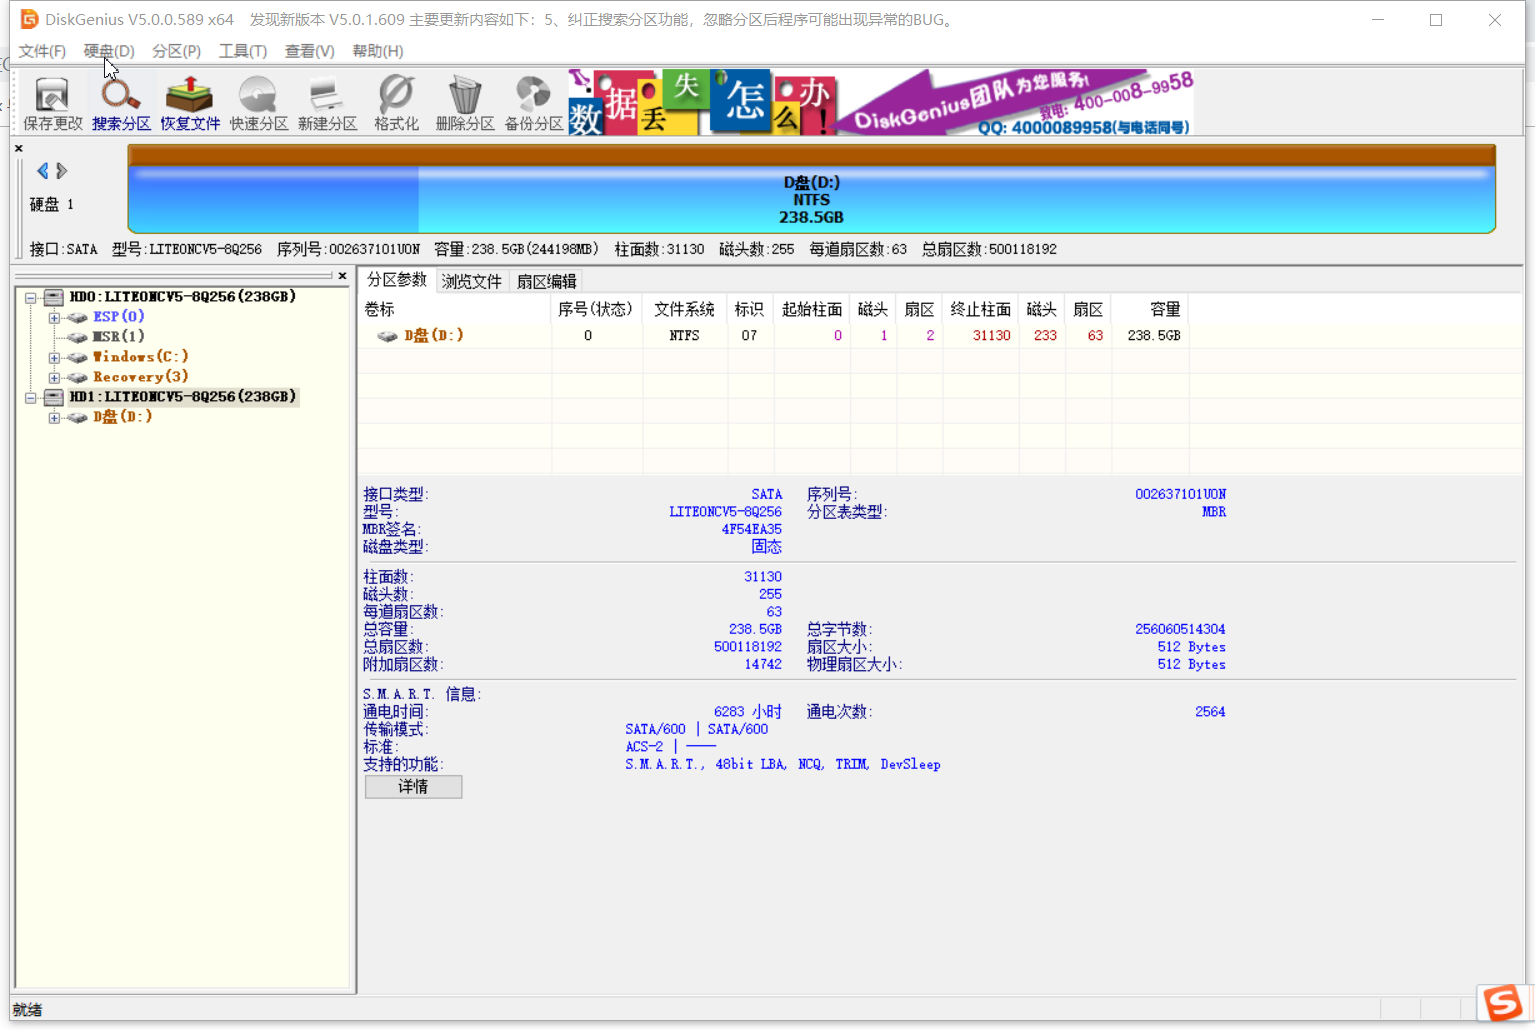
Task: Open the 硬盘(D) menu
Action: pyautogui.click(x=109, y=51)
